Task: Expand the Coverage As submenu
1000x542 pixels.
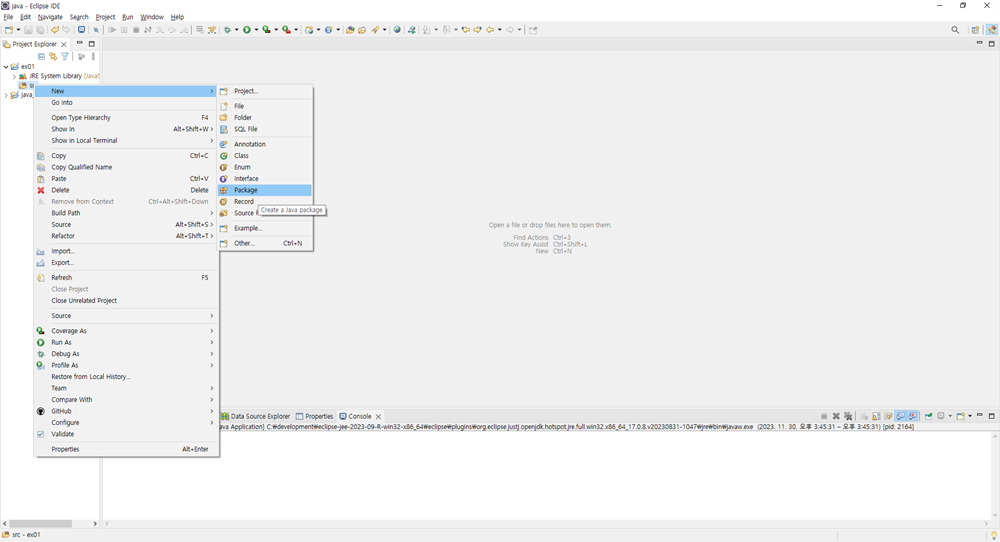Action: tap(126, 331)
